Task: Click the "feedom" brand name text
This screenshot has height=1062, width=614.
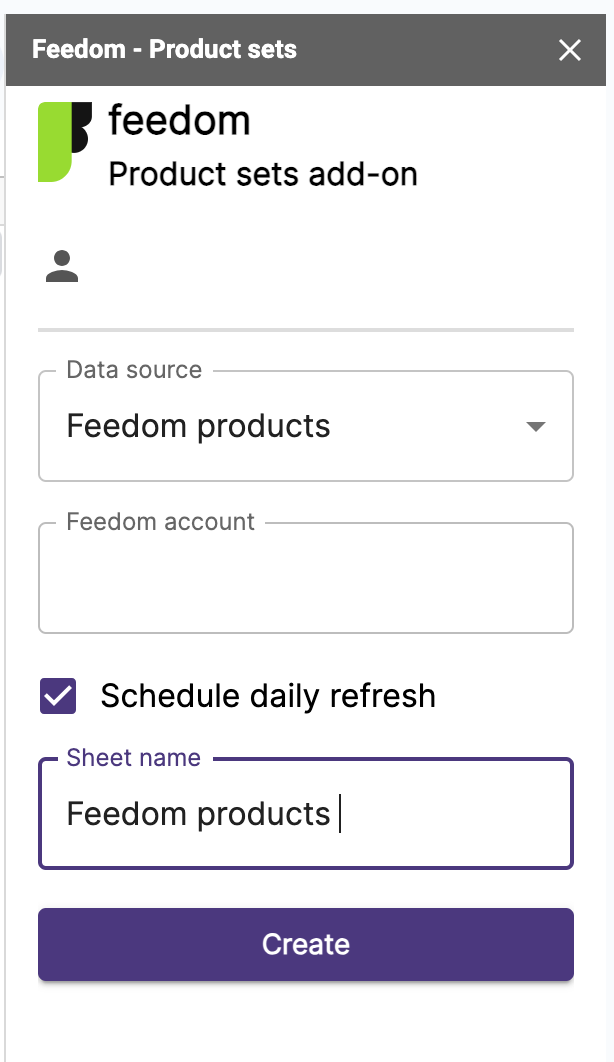Action: point(179,121)
